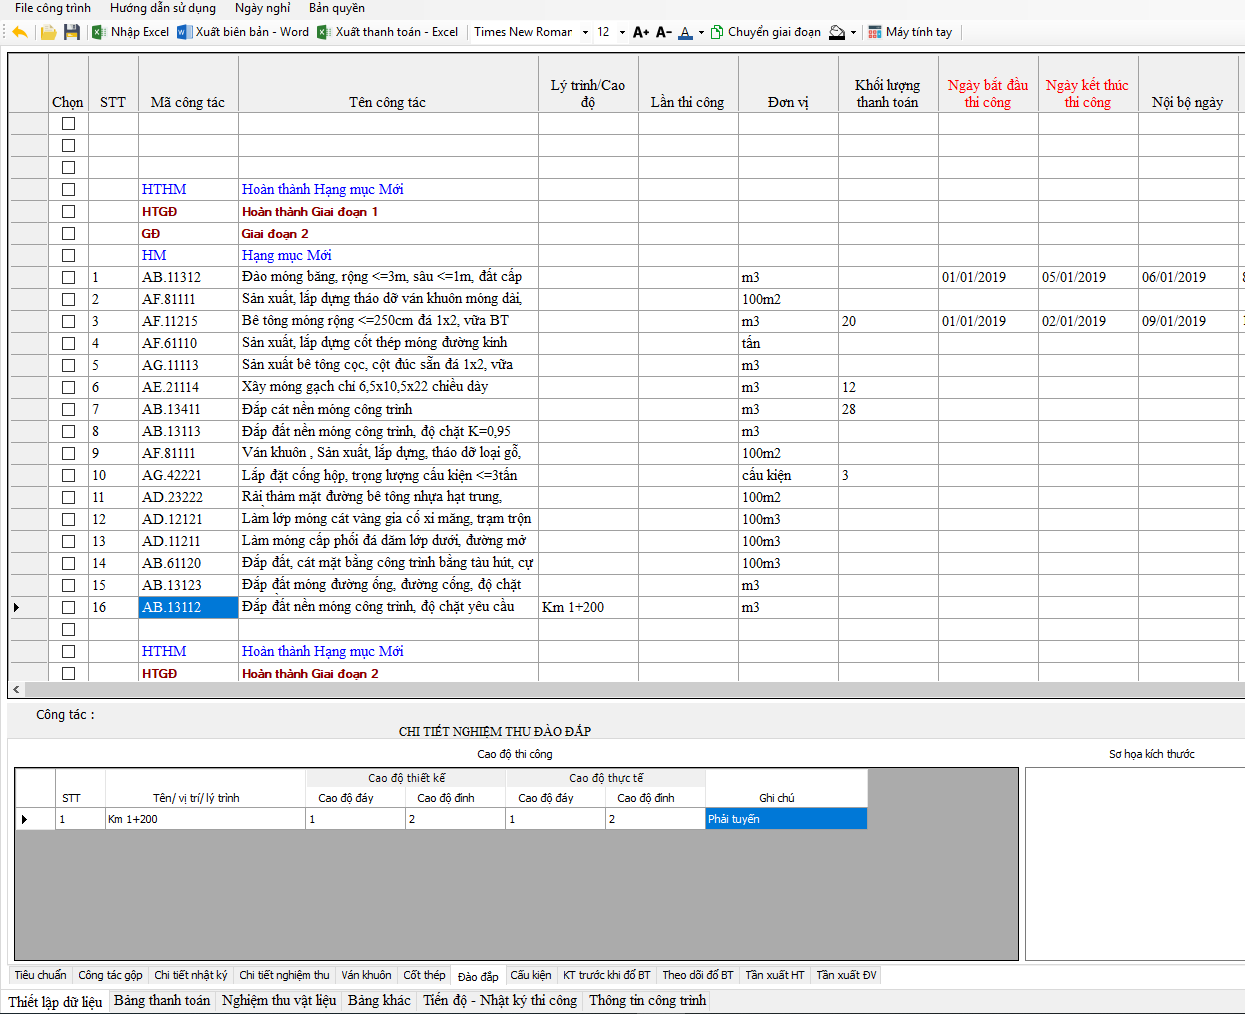Tick checkbox for row AD.23222
Viewport: 1245px width, 1014px height.
[x=68, y=497]
